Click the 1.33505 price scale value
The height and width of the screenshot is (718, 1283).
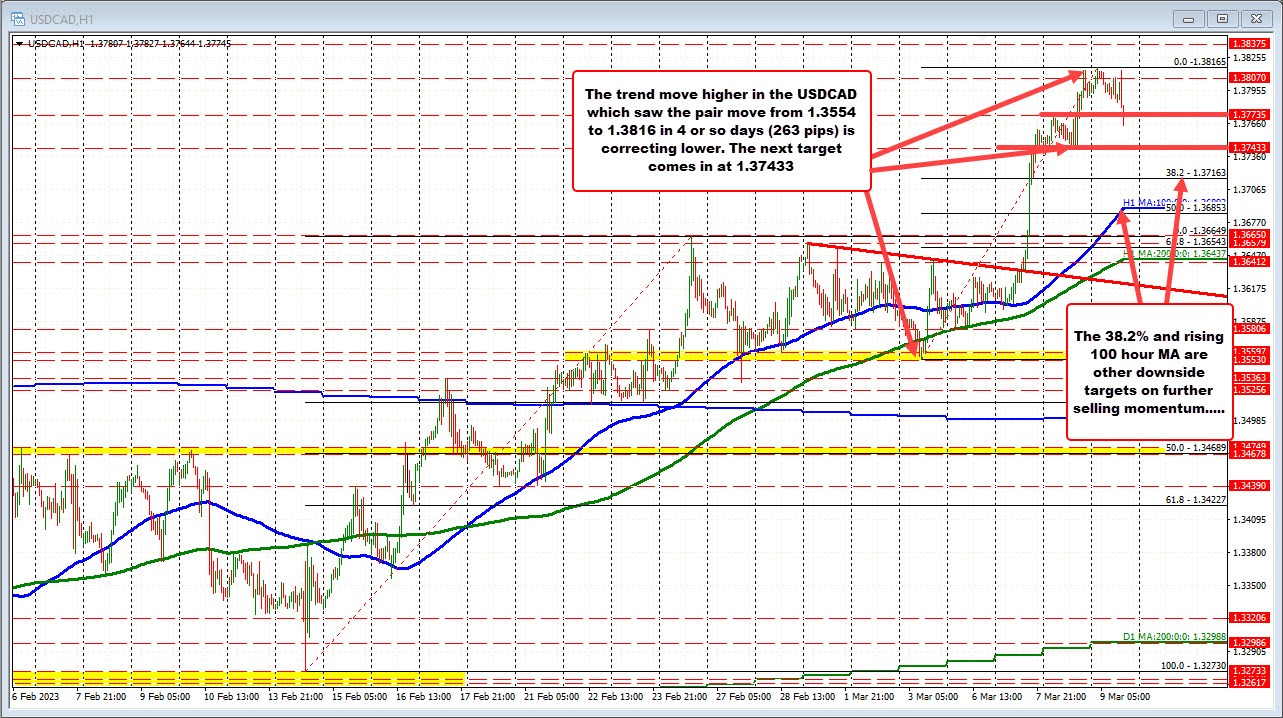[x=1249, y=586]
